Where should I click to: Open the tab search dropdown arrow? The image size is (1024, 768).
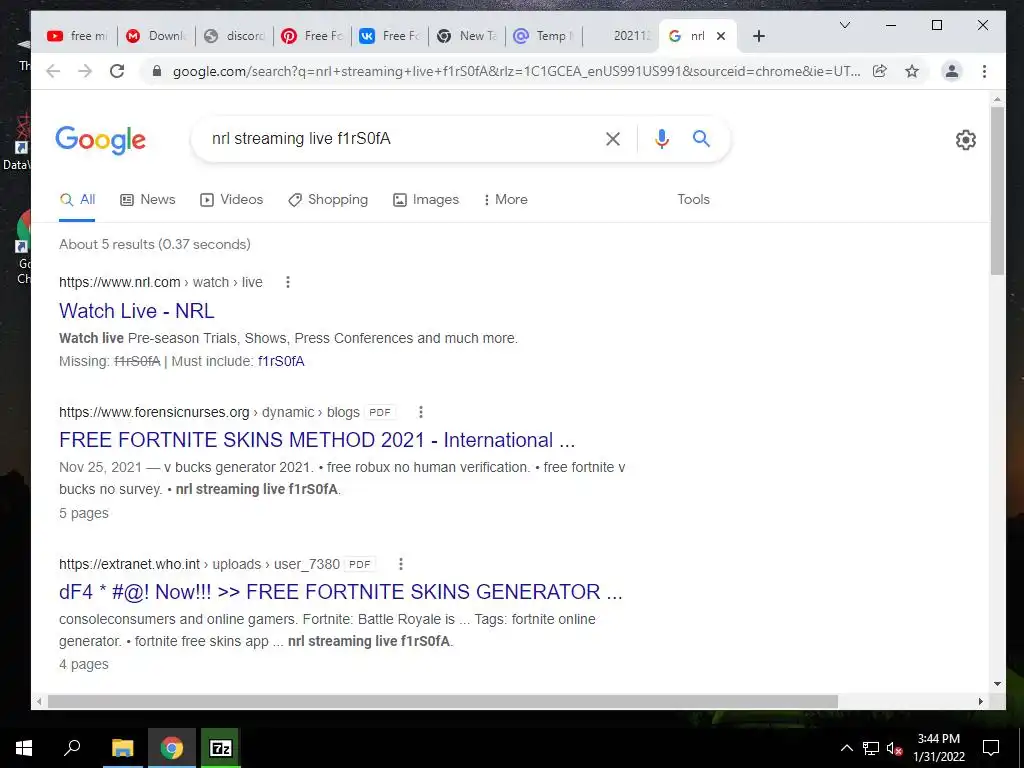click(x=844, y=25)
